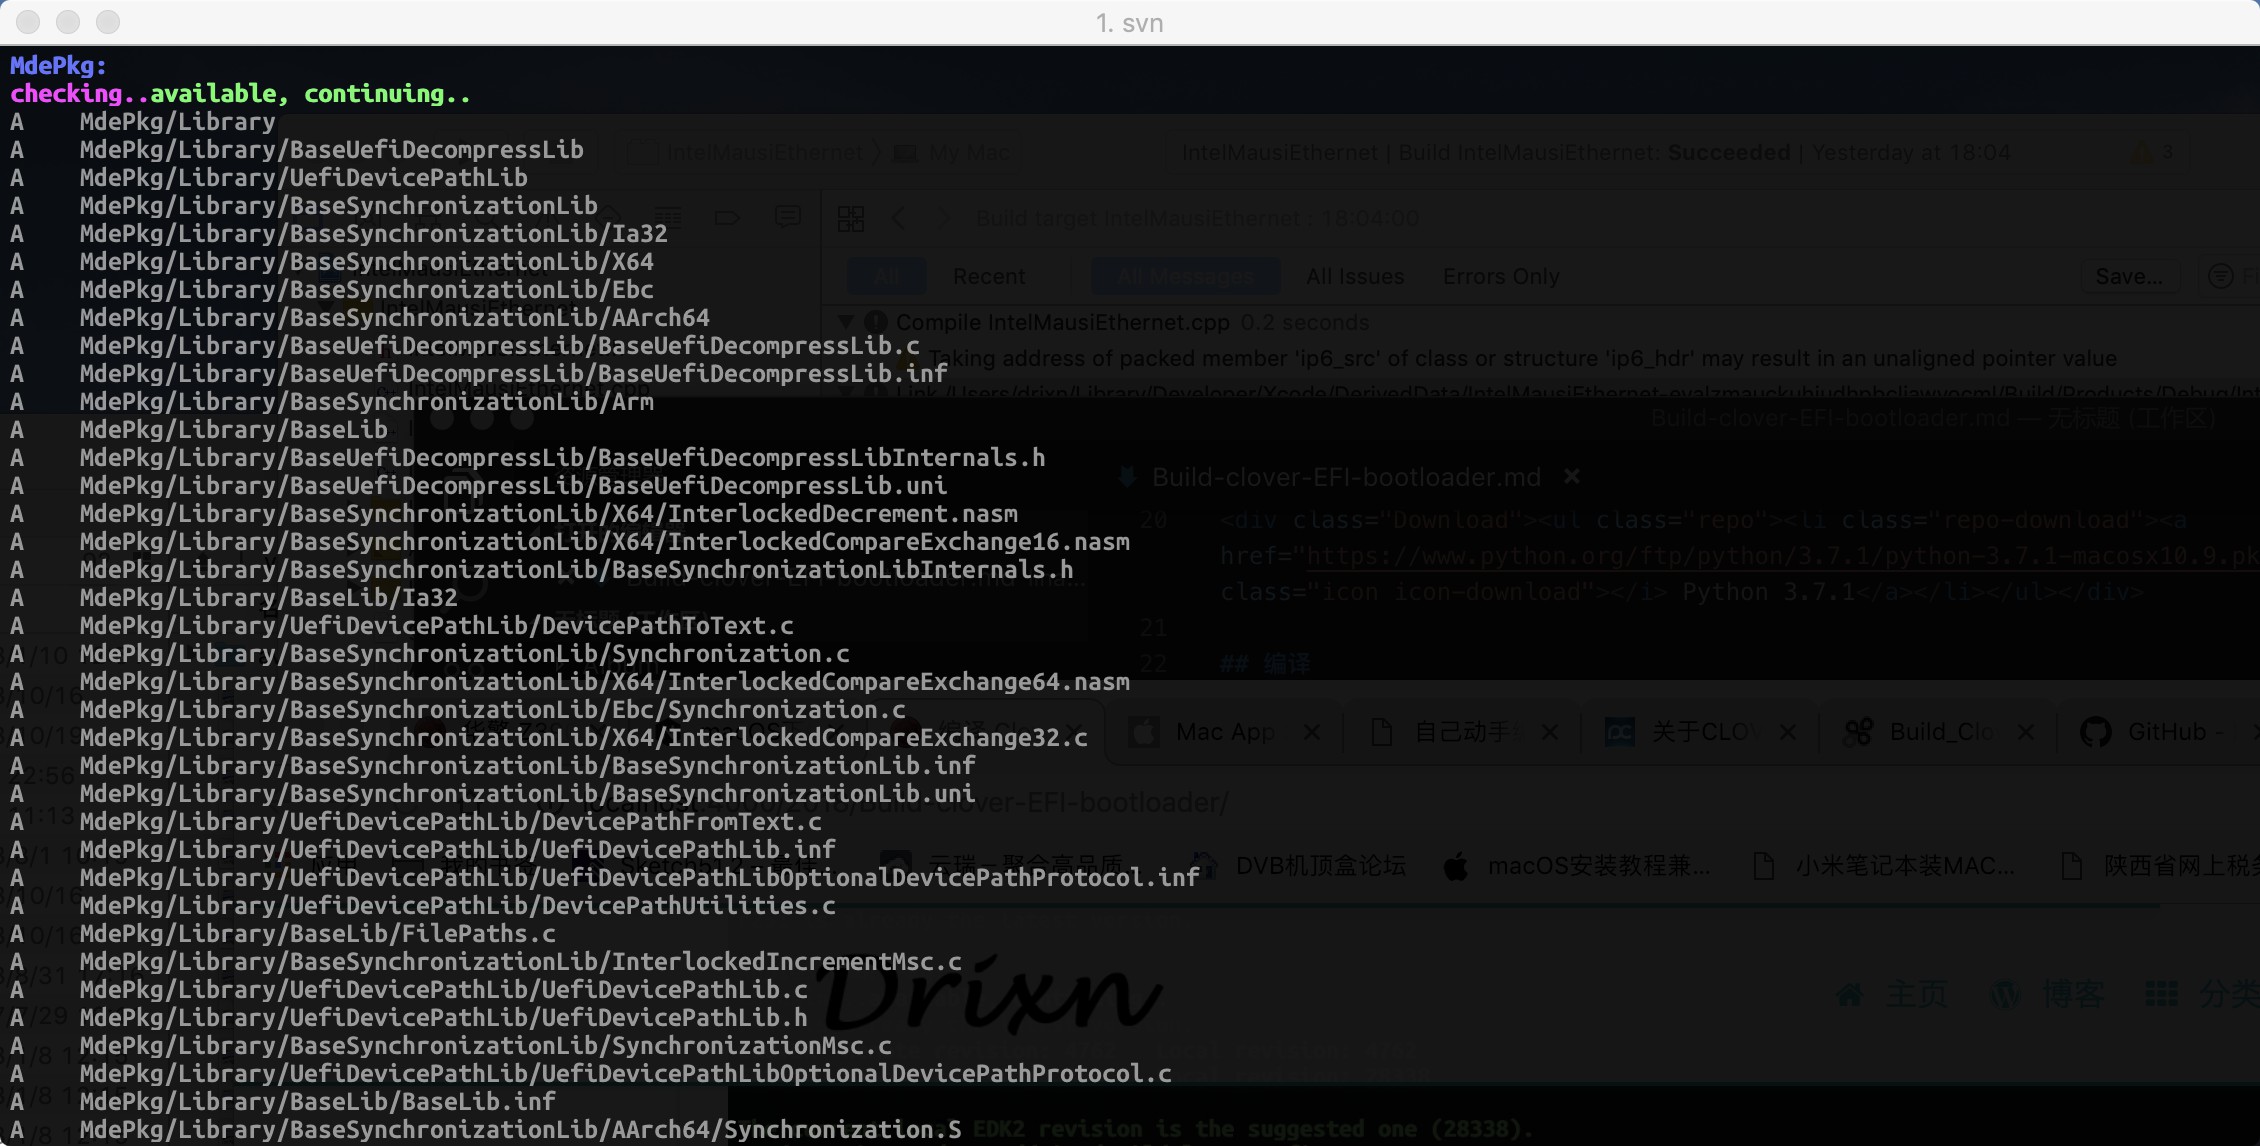The image size is (2260, 1146).
Task: Close the Build-clover-EFI-bootloader.md editor tab
Action: (x=1572, y=477)
